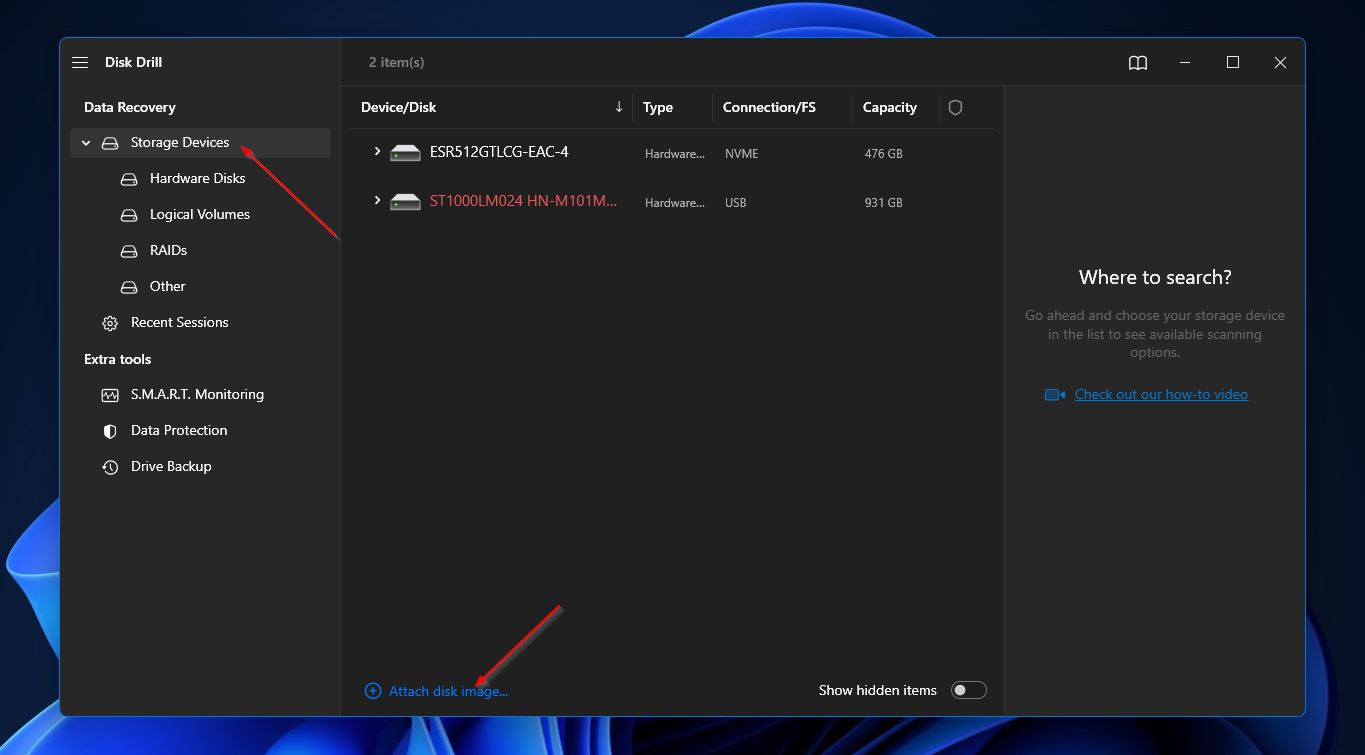Select Other in the sidebar
1365x755 pixels.
[x=167, y=286]
